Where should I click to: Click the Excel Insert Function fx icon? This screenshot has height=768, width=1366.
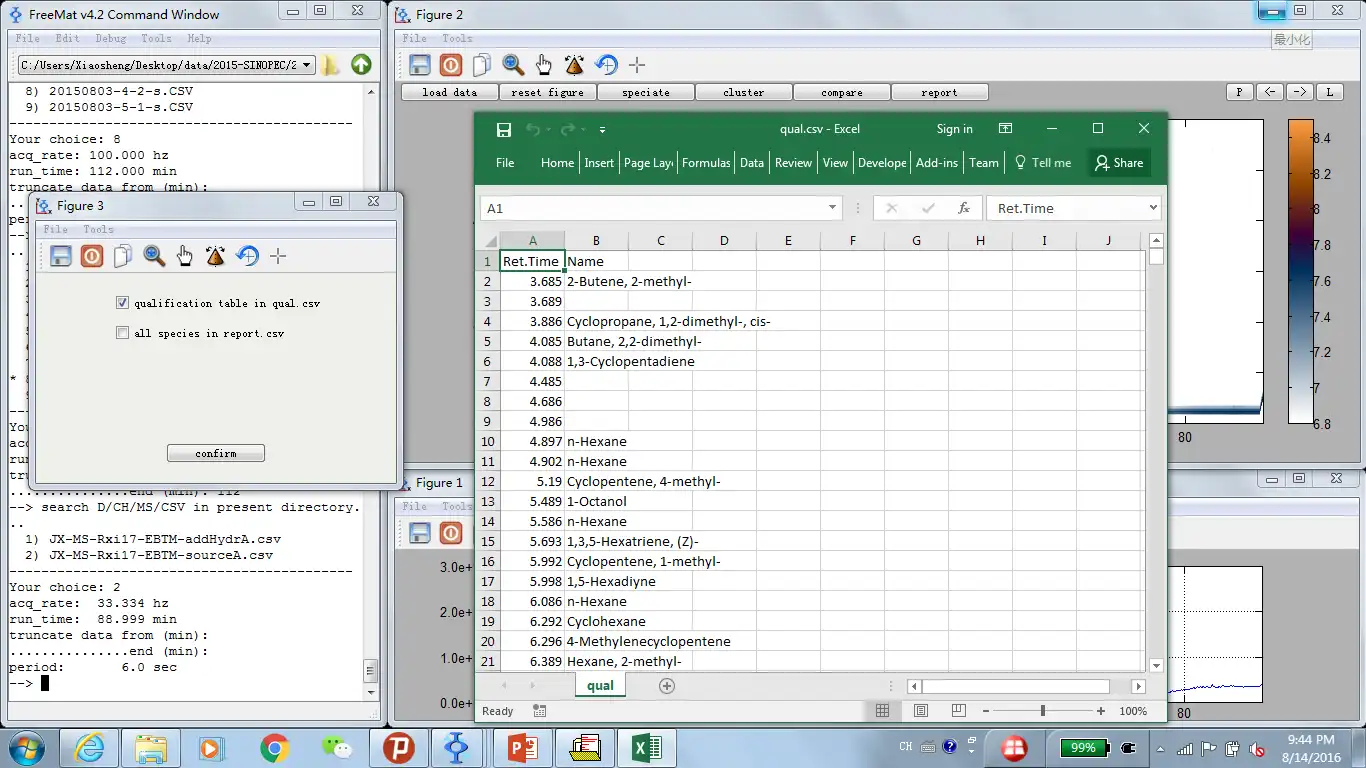[x=964, y=208]
